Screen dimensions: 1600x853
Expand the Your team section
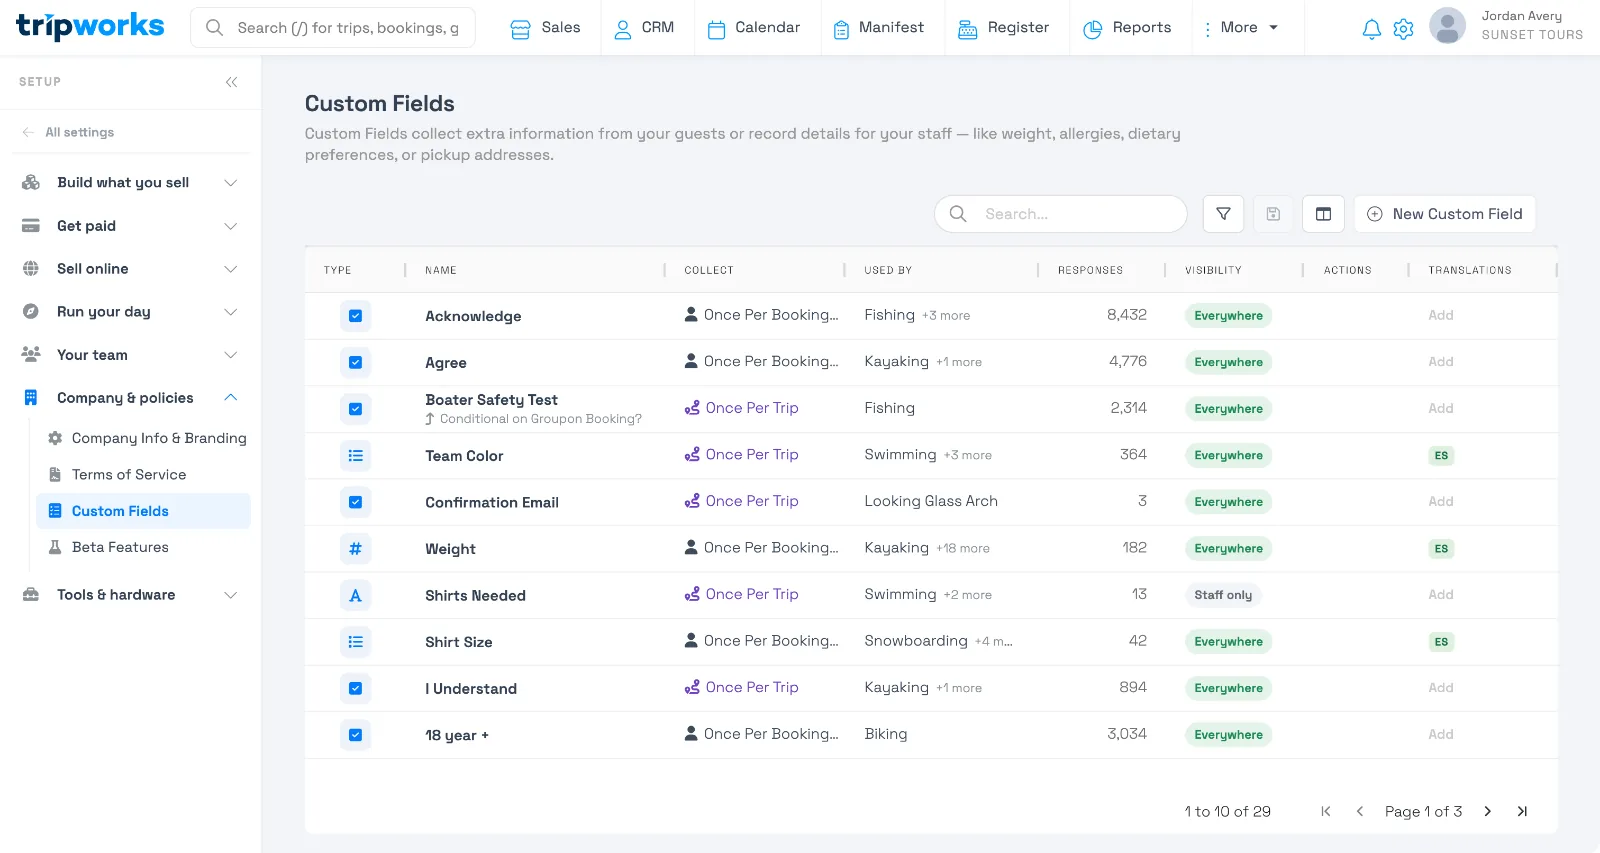coord(131,355)
